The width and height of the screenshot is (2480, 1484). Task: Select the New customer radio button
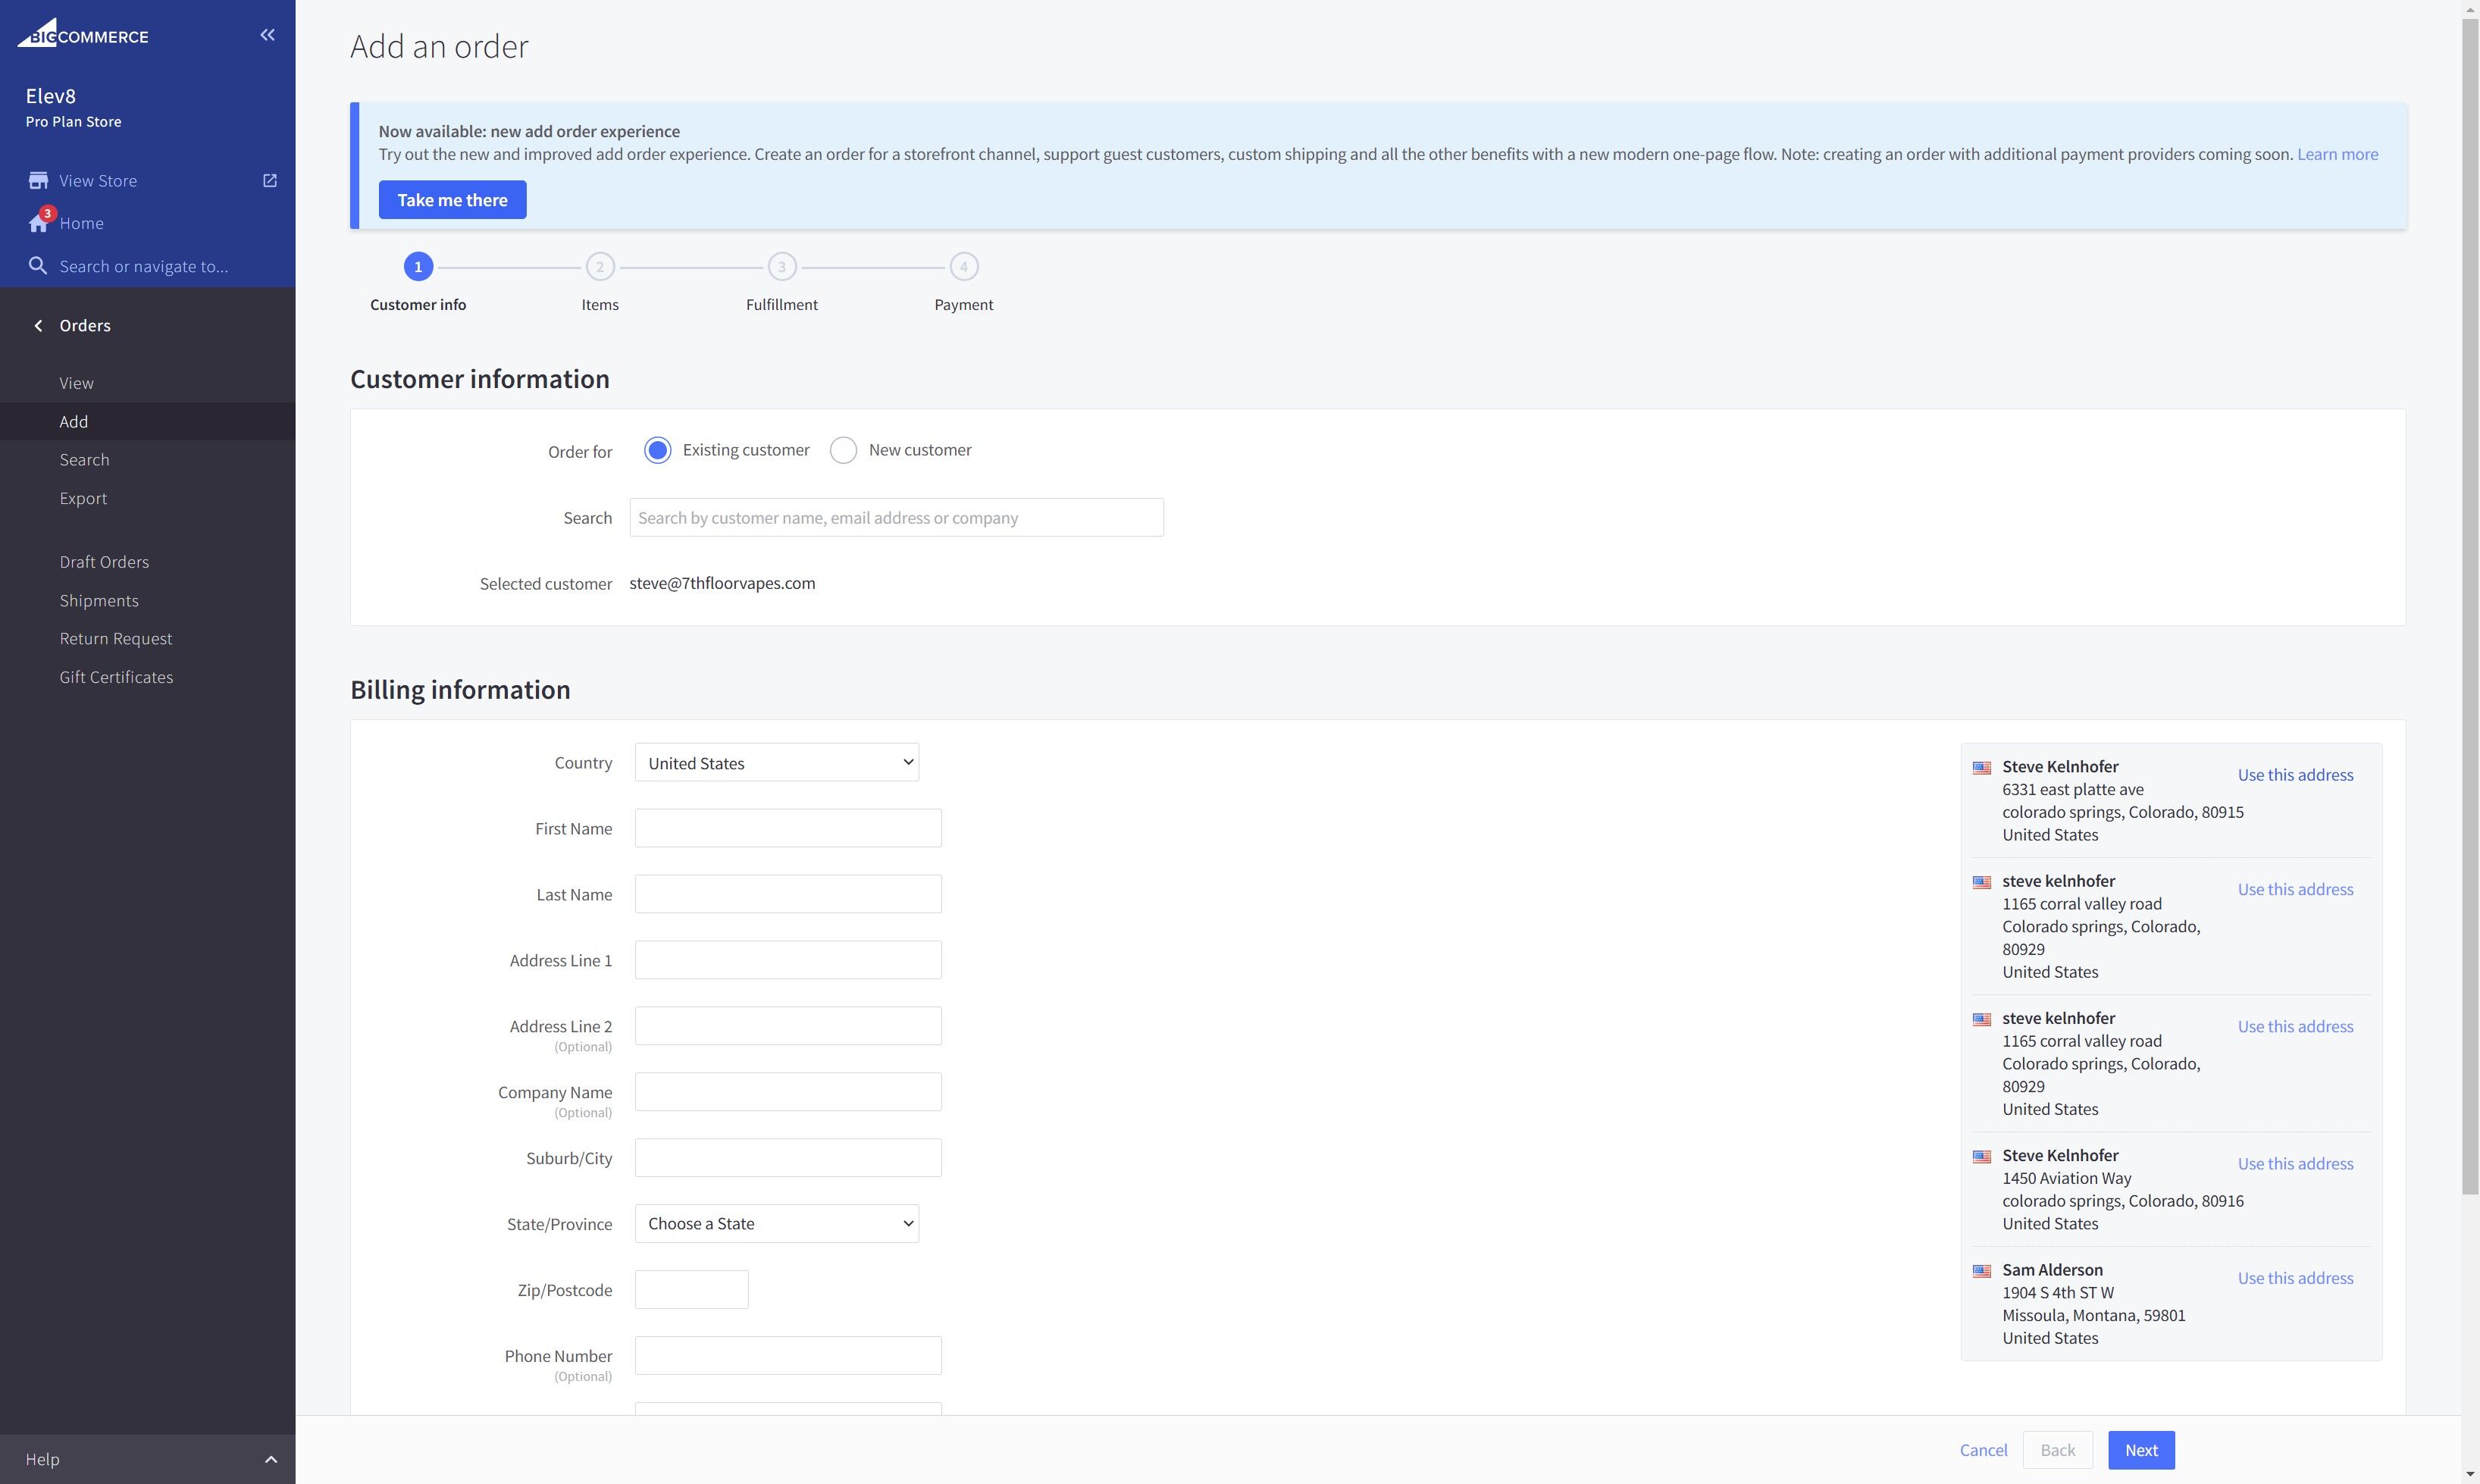843,451
